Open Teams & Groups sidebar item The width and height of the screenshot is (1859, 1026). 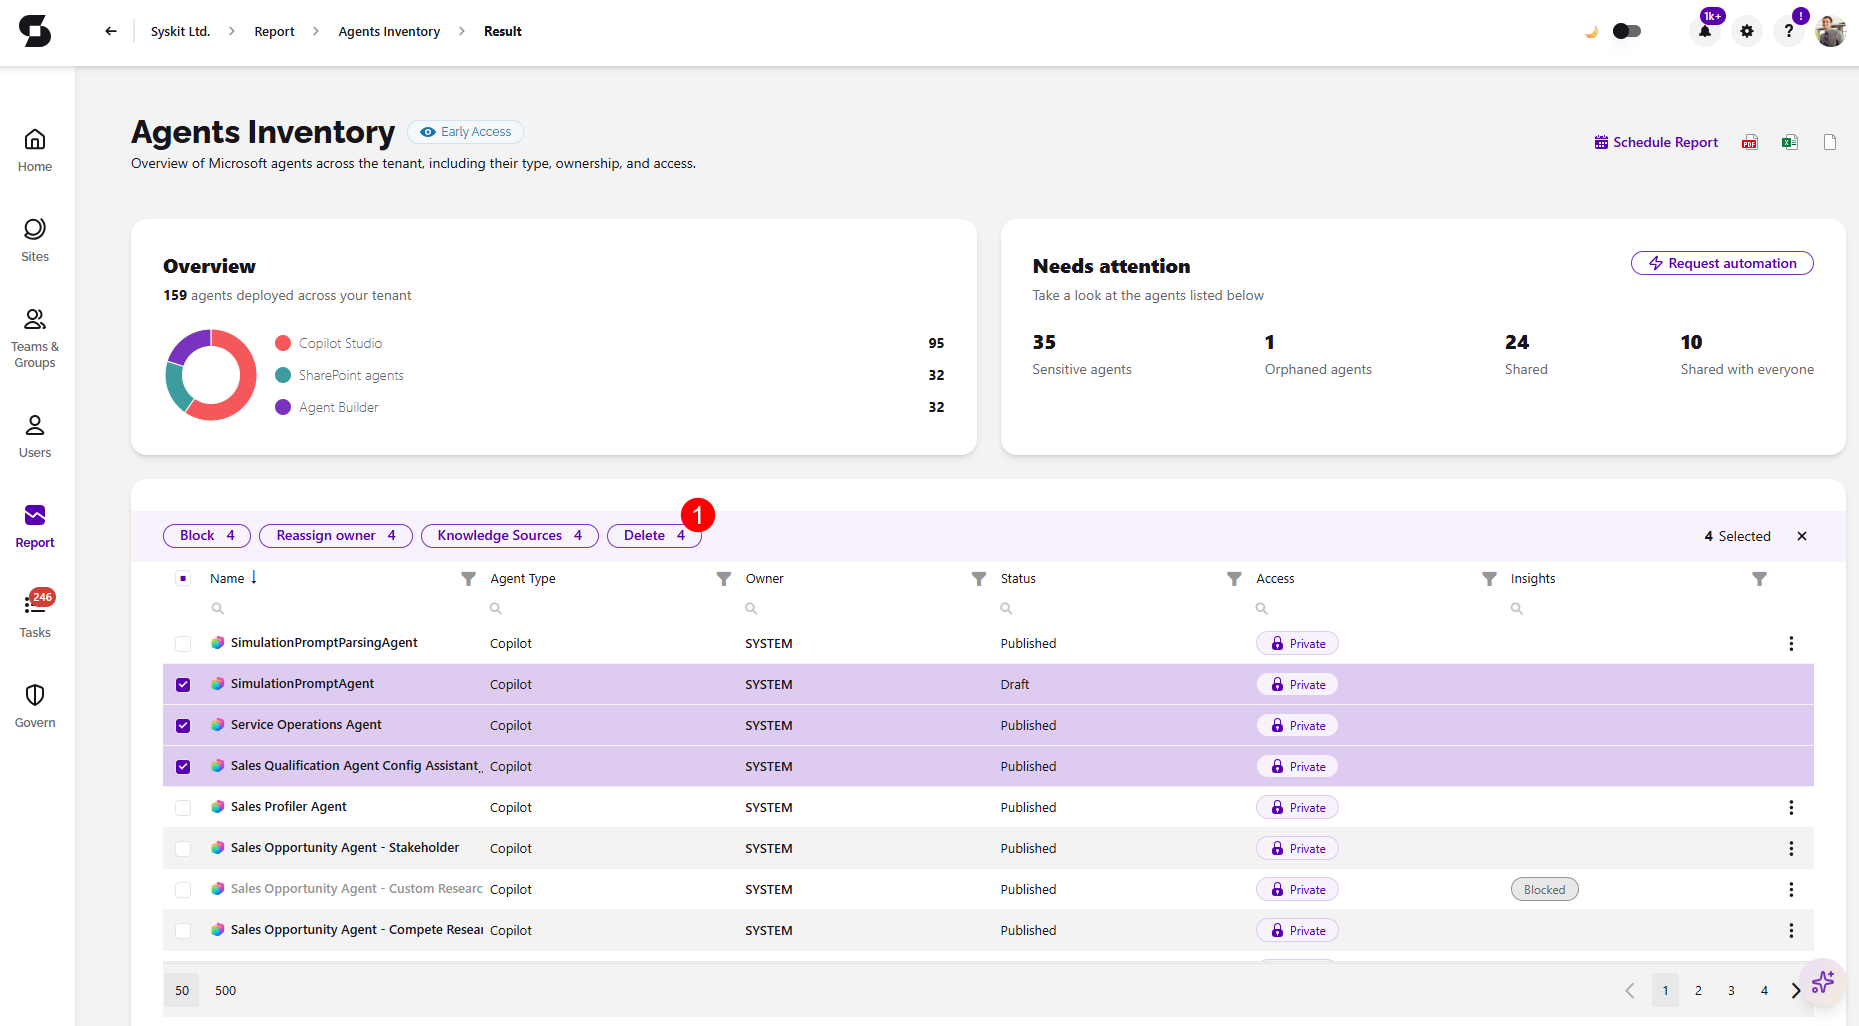click(35, 339)
